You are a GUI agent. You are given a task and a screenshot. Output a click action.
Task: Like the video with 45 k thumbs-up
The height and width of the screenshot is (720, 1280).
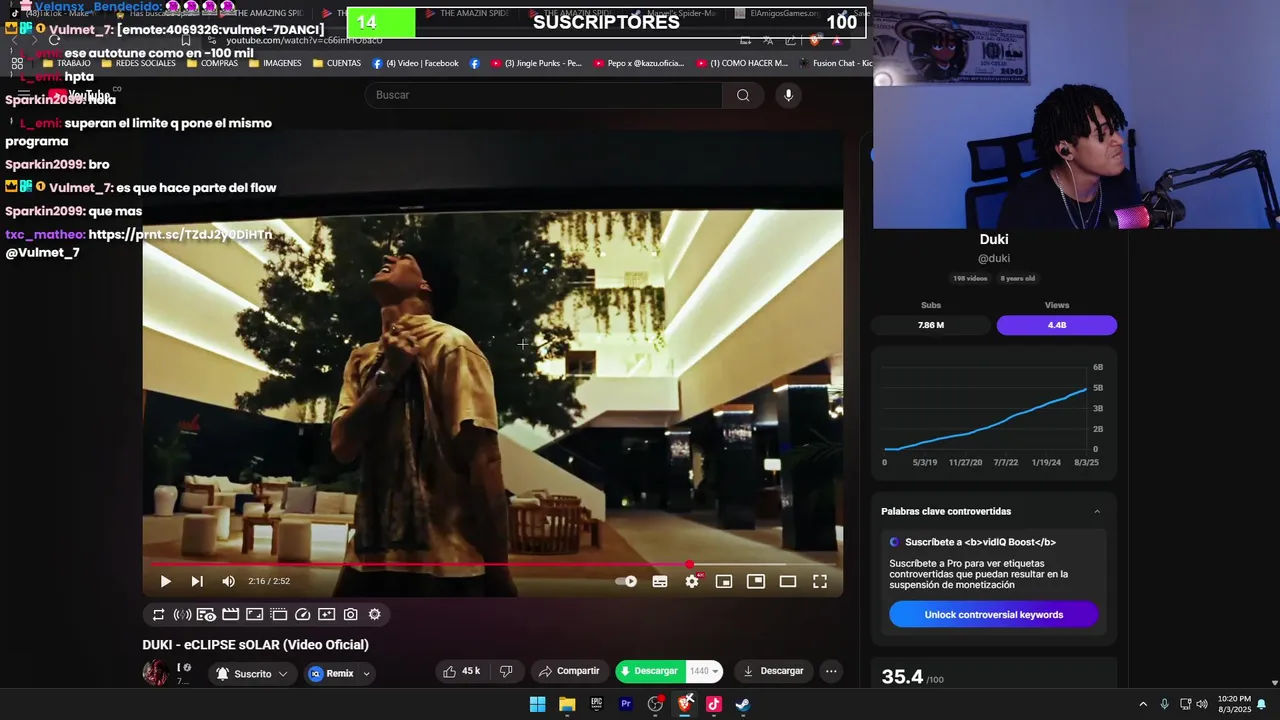pyautogui.click(x=462, y=671)
